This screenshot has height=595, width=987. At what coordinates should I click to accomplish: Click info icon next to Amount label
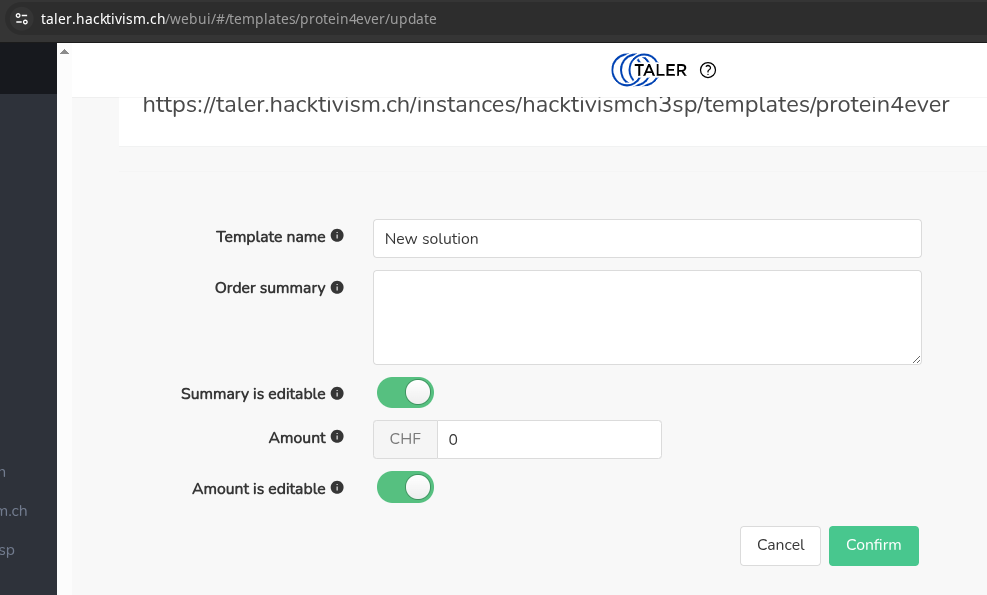[x=337, y=436]
